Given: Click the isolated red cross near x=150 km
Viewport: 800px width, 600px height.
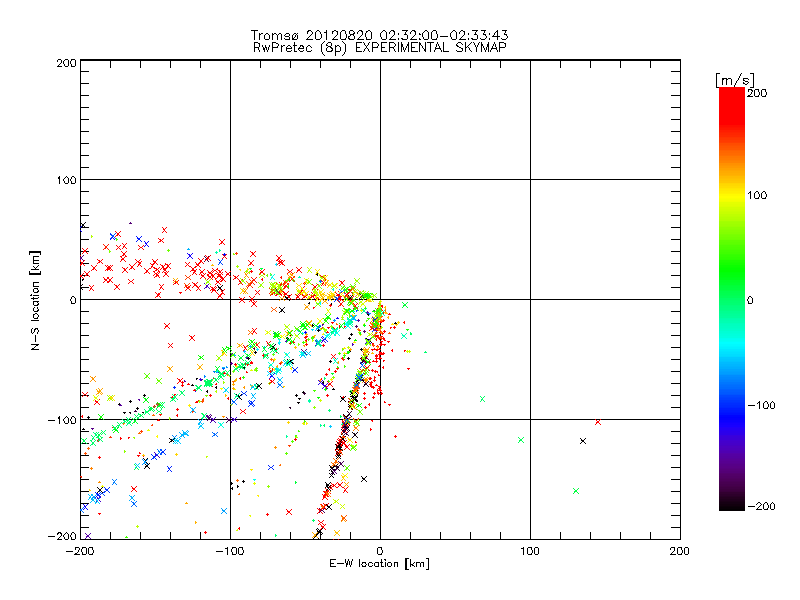Looking at the screenshot, I should pos(598,422).
